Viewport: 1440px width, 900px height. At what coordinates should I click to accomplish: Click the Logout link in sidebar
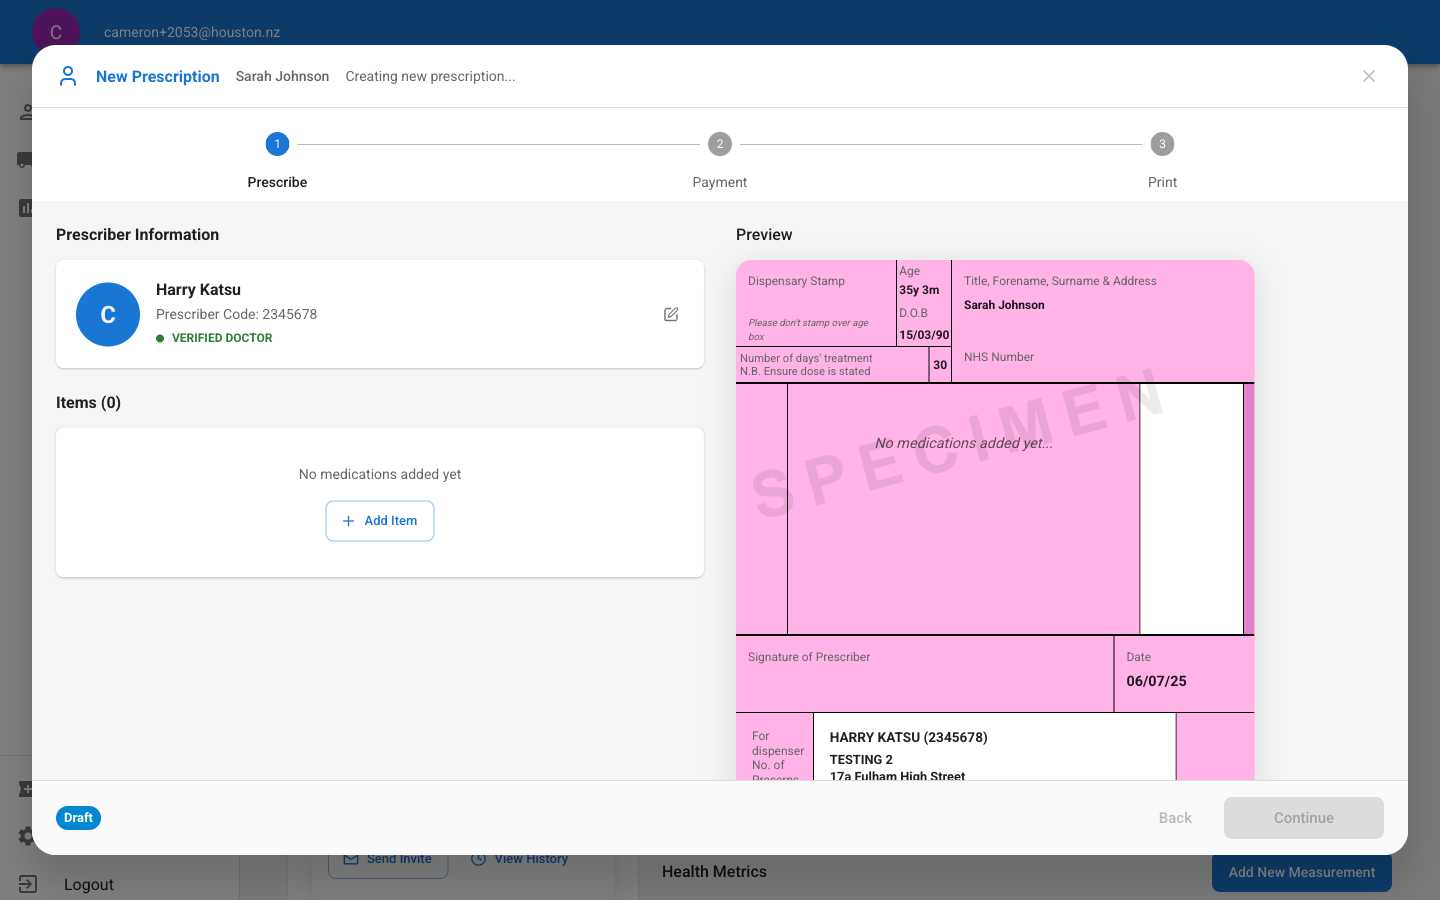click(89, 884)
